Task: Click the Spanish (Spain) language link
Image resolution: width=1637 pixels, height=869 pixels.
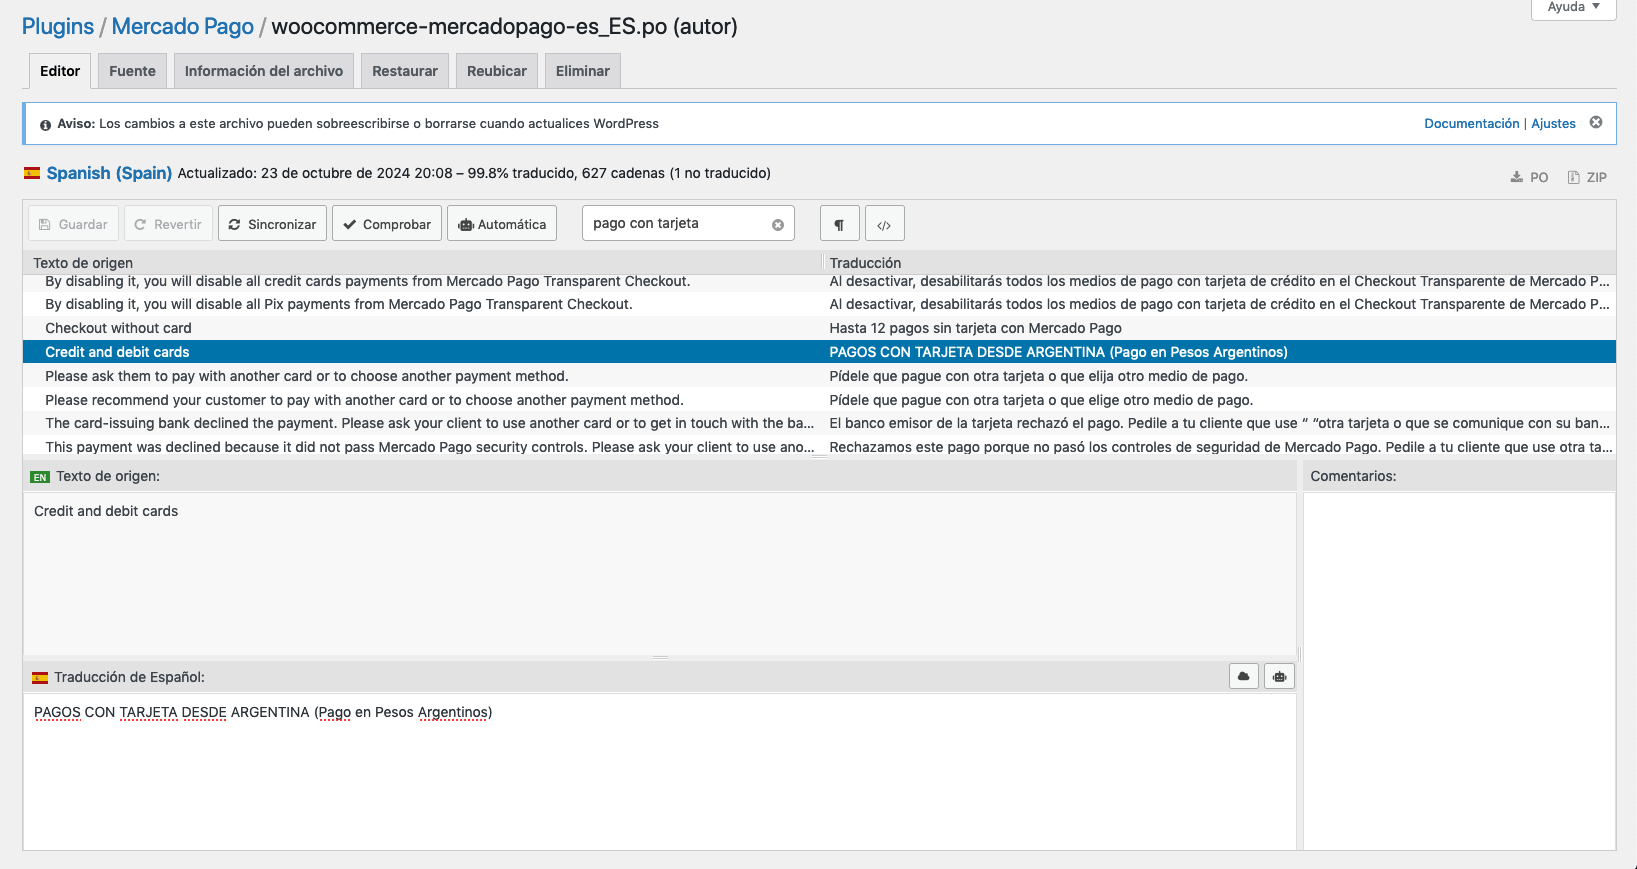Action: point(109,173)
